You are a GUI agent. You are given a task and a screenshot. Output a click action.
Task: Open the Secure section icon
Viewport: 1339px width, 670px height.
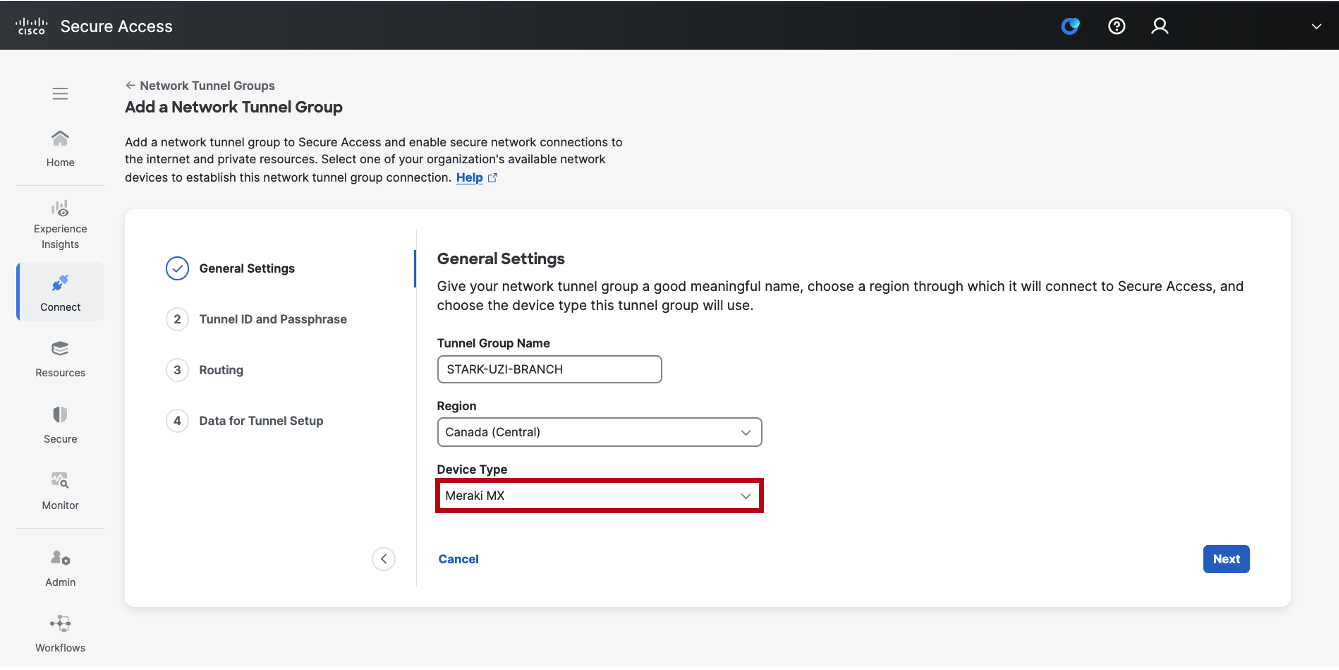coord(60,422)
